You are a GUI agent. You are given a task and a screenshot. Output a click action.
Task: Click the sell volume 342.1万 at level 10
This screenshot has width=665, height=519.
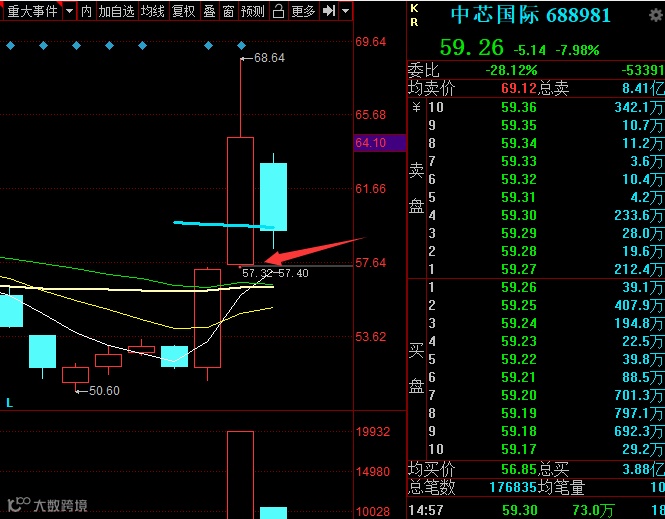(x=639, y=107)
